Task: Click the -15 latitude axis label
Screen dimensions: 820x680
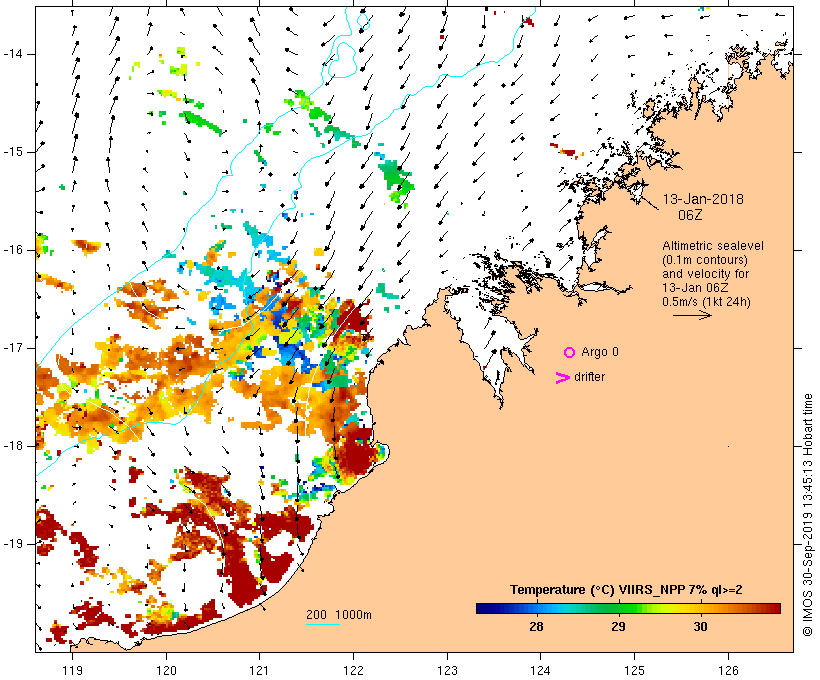Action: 13,152
